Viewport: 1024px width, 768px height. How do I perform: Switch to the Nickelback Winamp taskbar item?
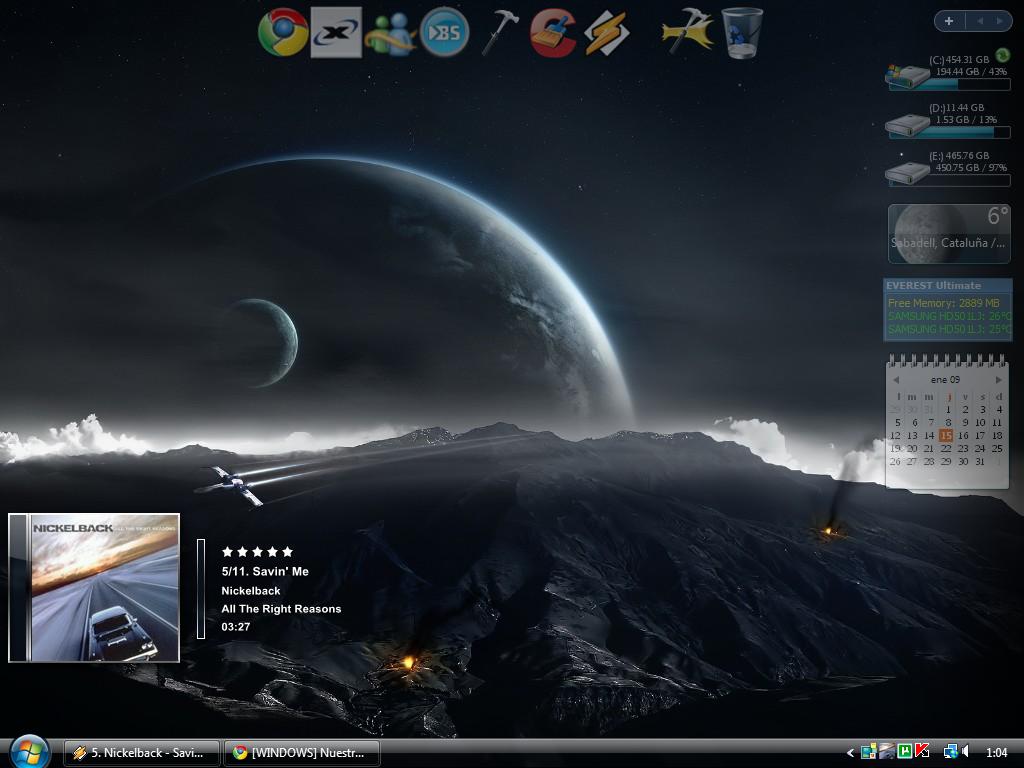pyautogui.click(x=141, y=752)
